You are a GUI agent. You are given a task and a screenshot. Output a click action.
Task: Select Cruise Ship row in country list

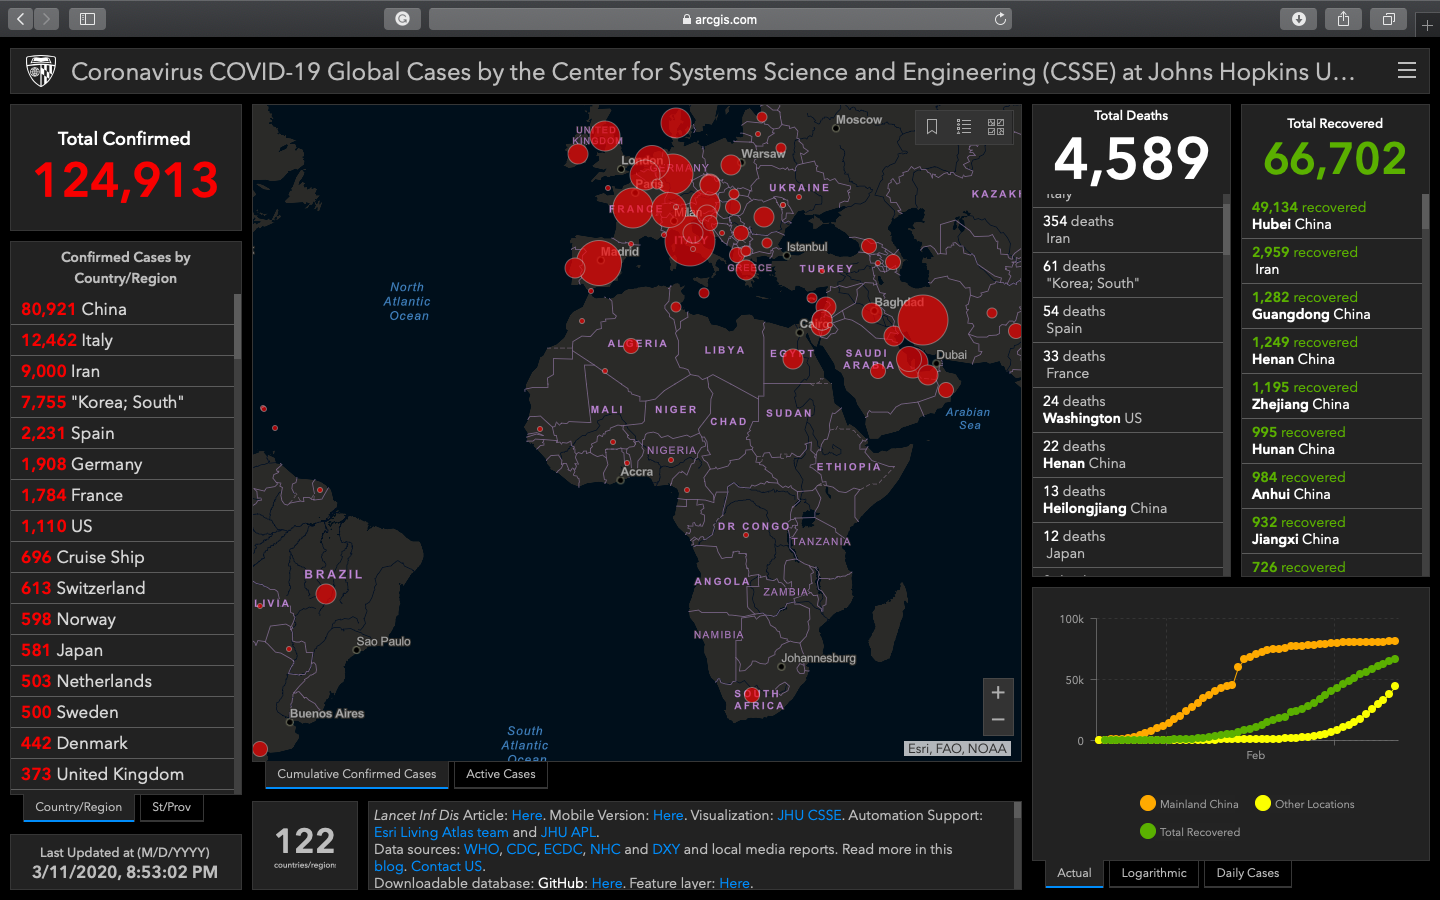pos(122,557)
